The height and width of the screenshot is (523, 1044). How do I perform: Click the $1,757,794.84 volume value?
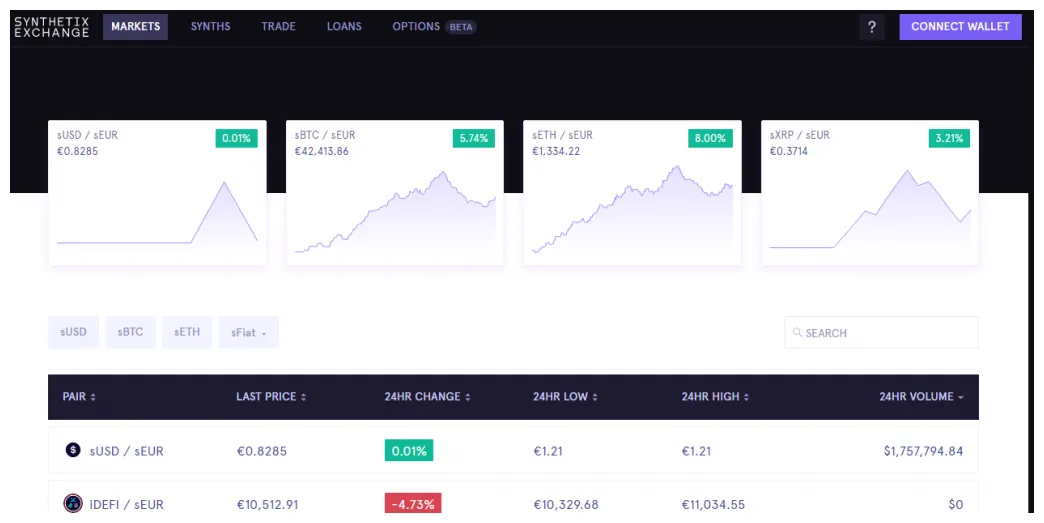click(x=923, y=451)
